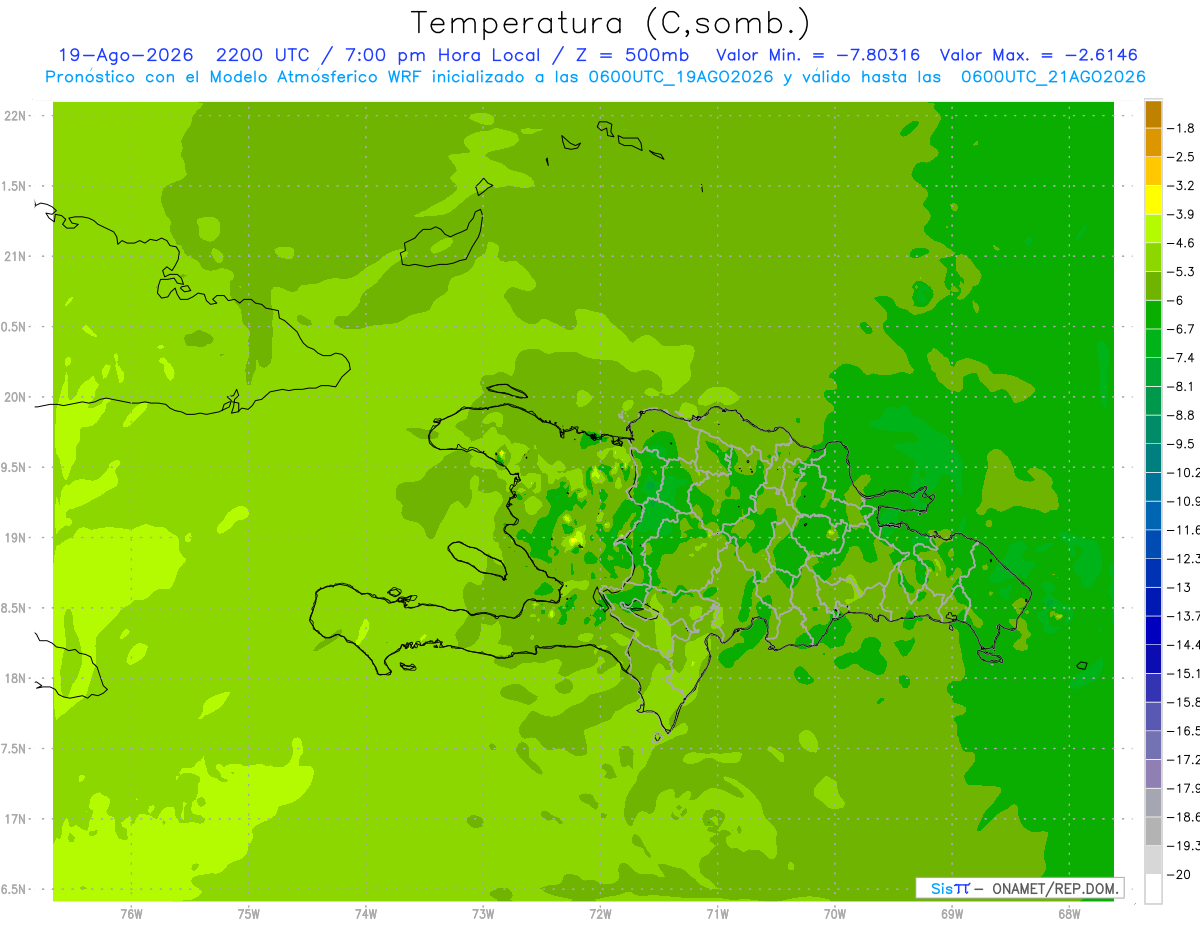Click the '17N' latitude label

(15, 819)
